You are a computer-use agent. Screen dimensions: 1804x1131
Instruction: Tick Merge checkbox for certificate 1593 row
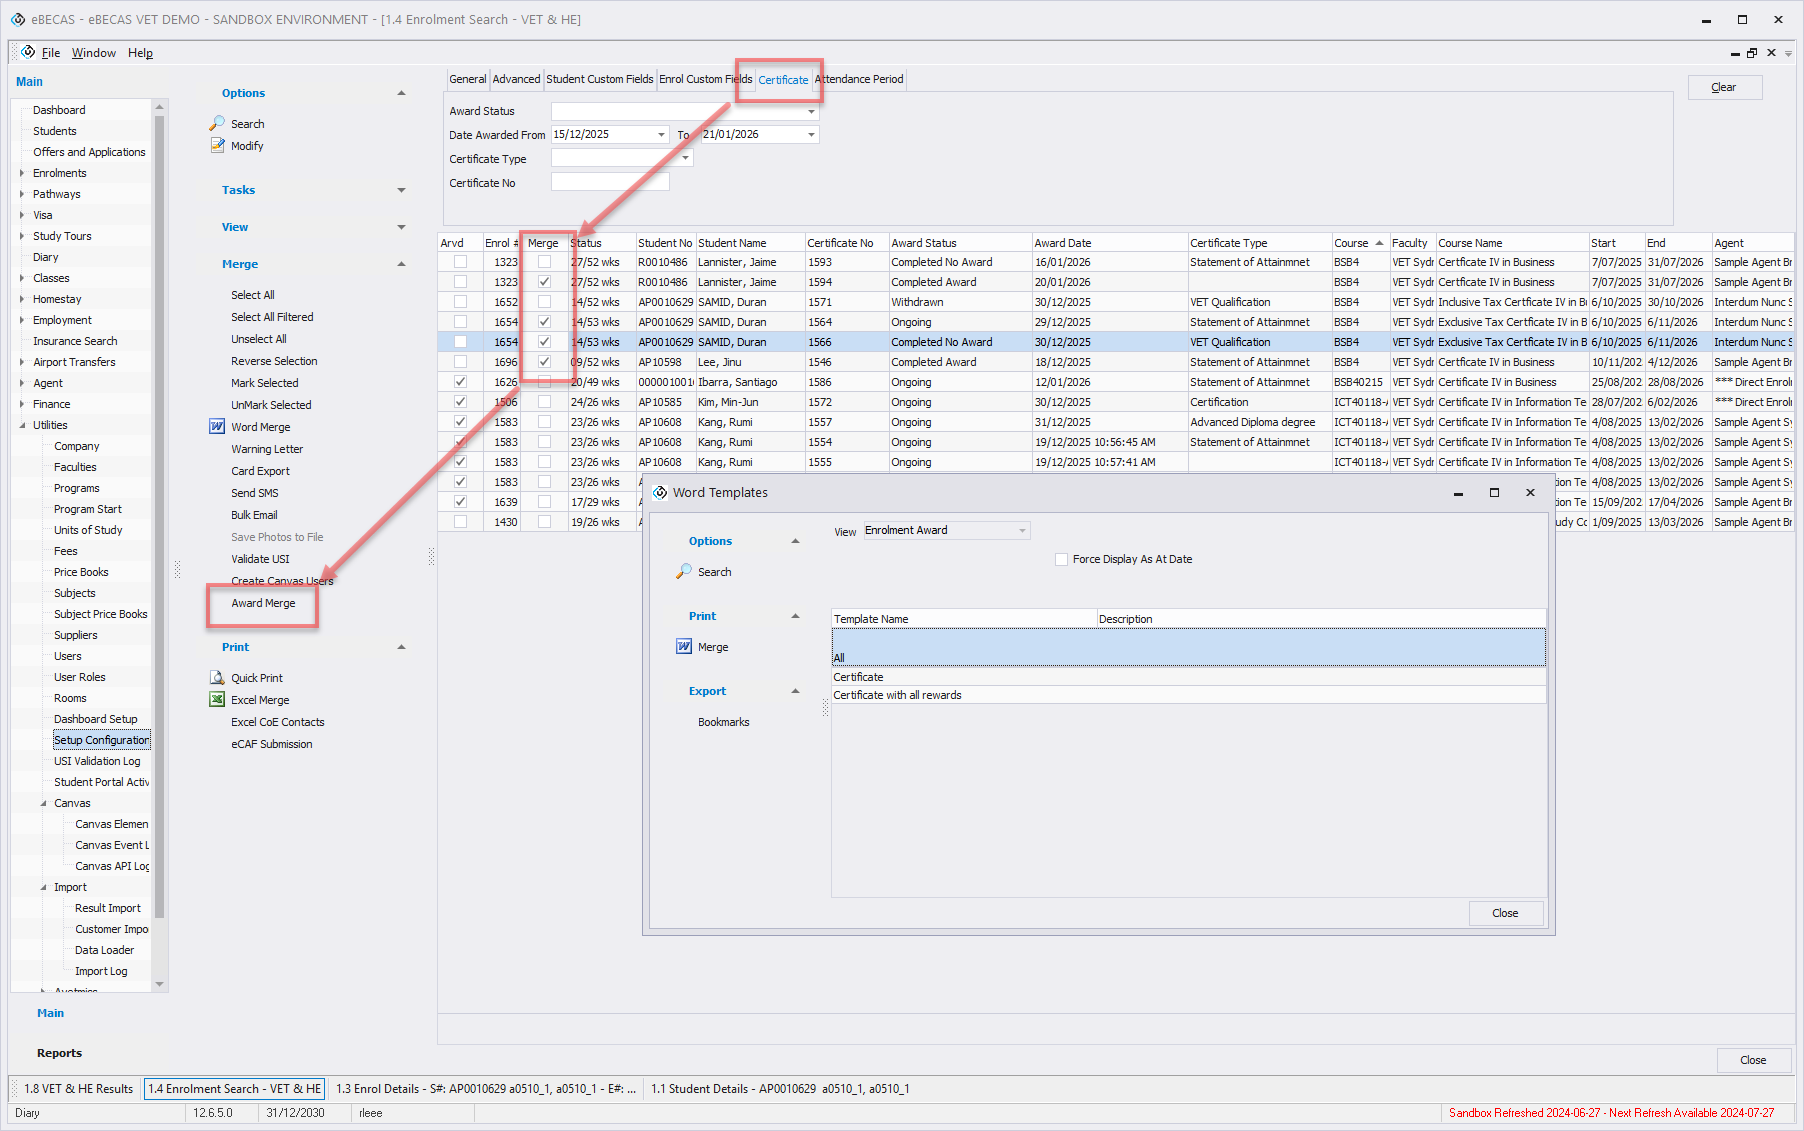click(x=544, y=262)
